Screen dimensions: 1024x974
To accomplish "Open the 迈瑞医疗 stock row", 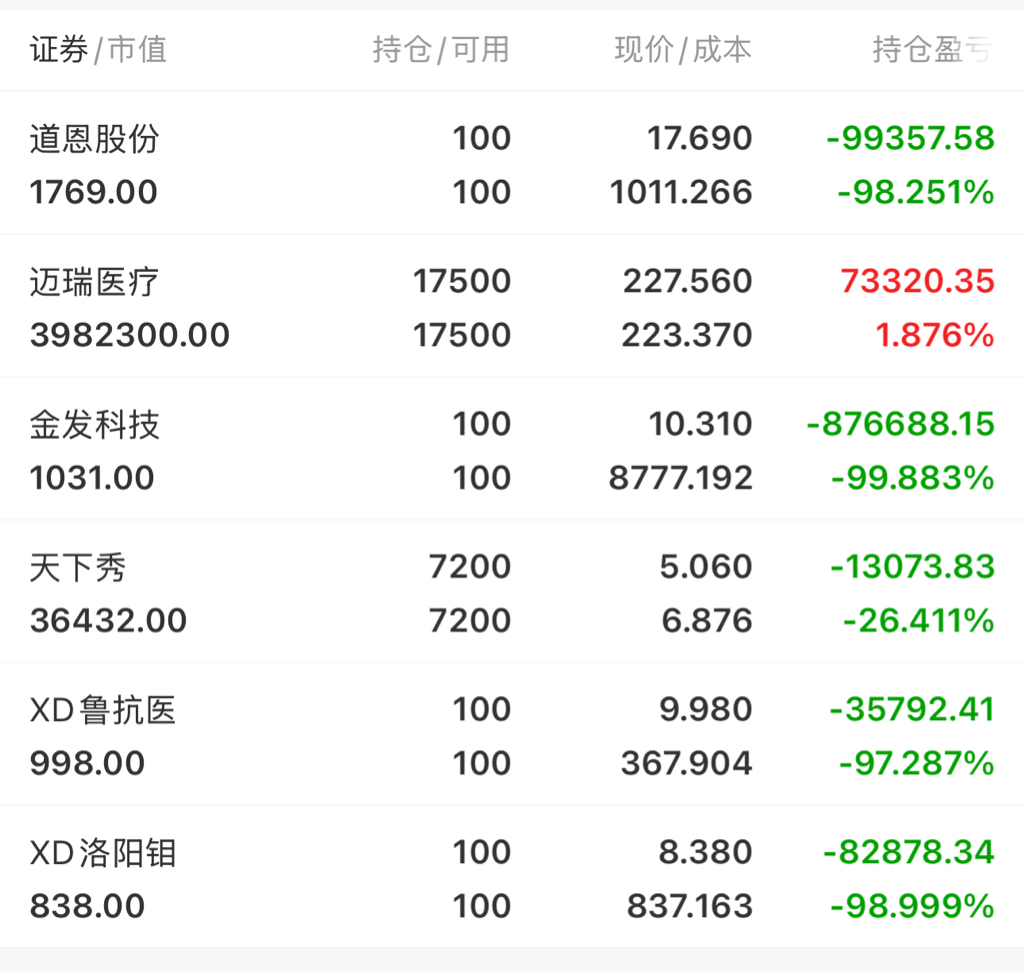I will (x=512, y=306).
